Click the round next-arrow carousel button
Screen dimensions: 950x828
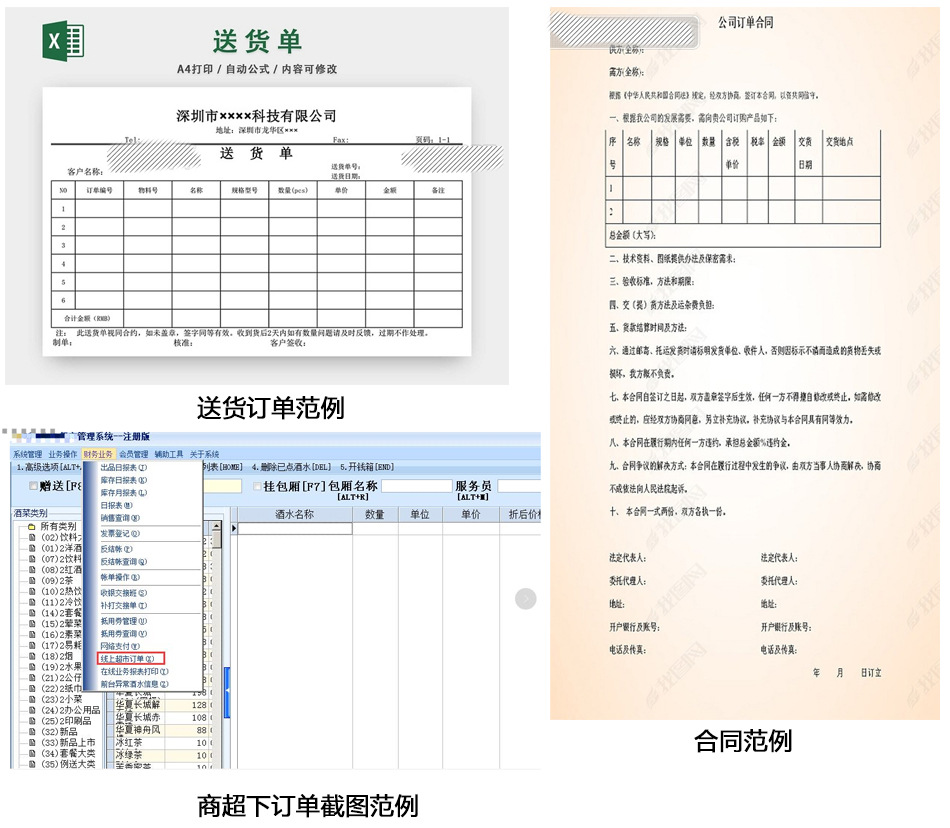[x=526, y=599]
